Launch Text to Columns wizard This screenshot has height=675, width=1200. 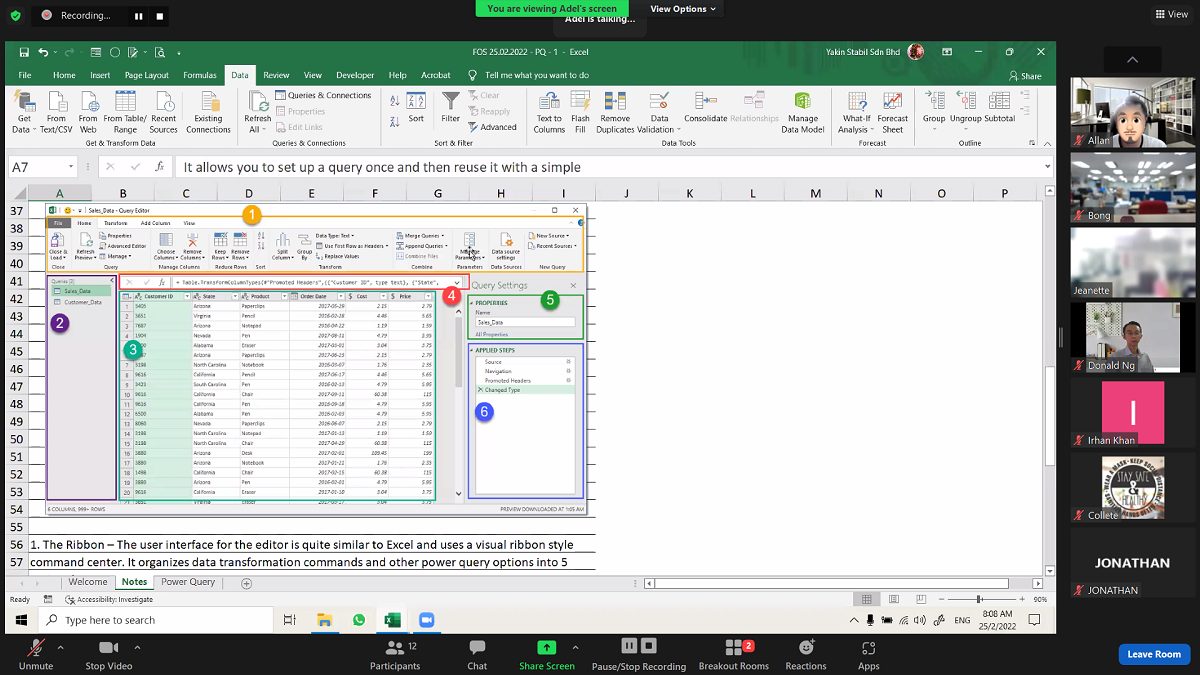click(x=549, y=110)
